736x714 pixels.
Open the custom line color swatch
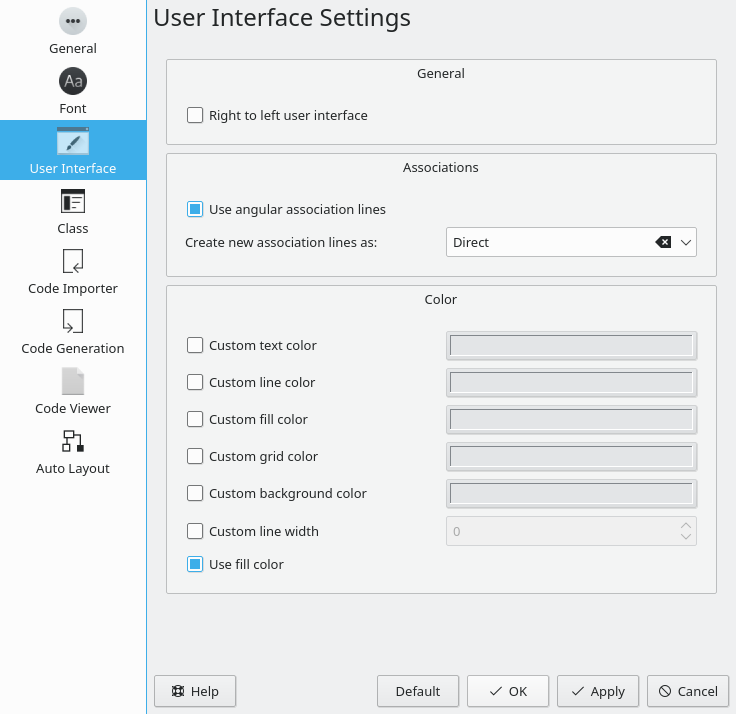coord(571,383)
